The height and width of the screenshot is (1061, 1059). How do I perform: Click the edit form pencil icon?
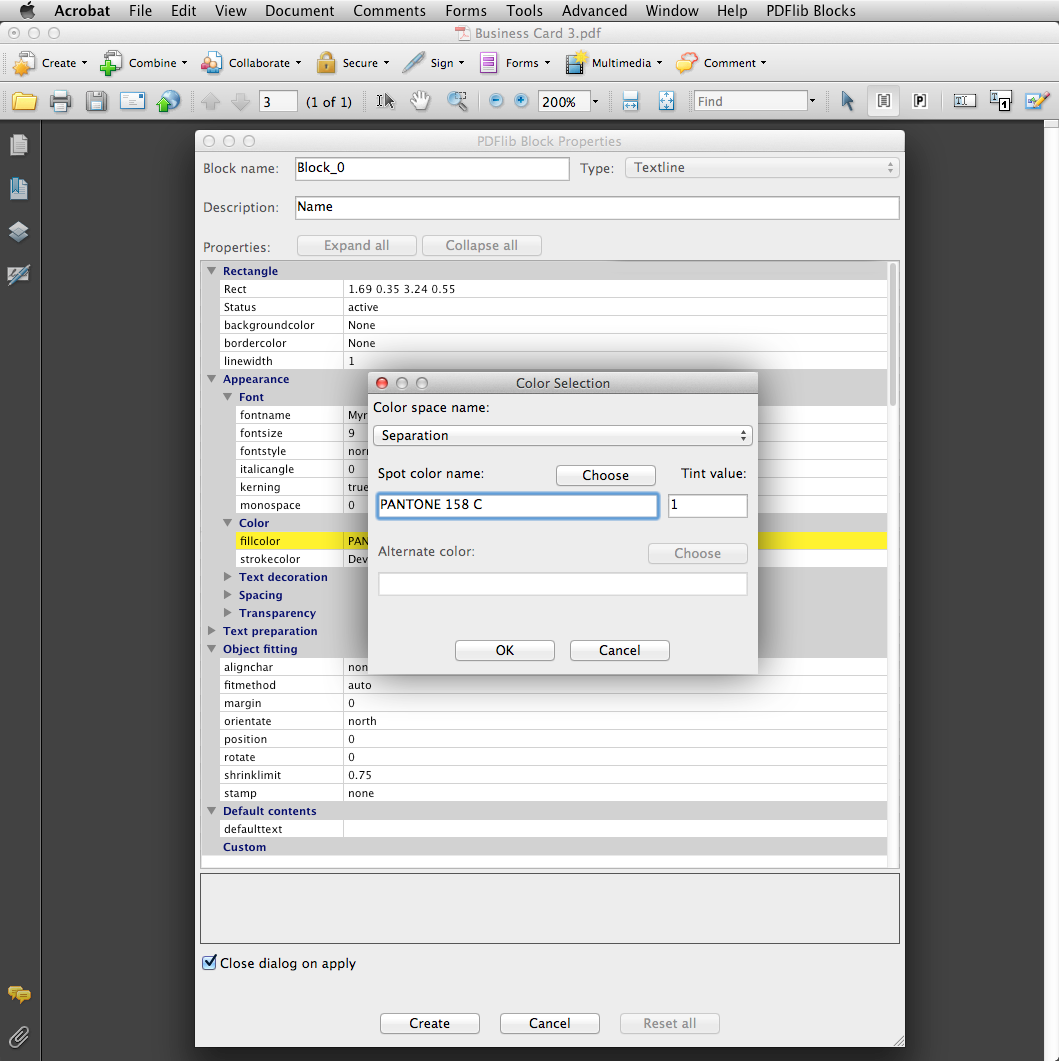pyautogui.click(x=1037, y=101)
